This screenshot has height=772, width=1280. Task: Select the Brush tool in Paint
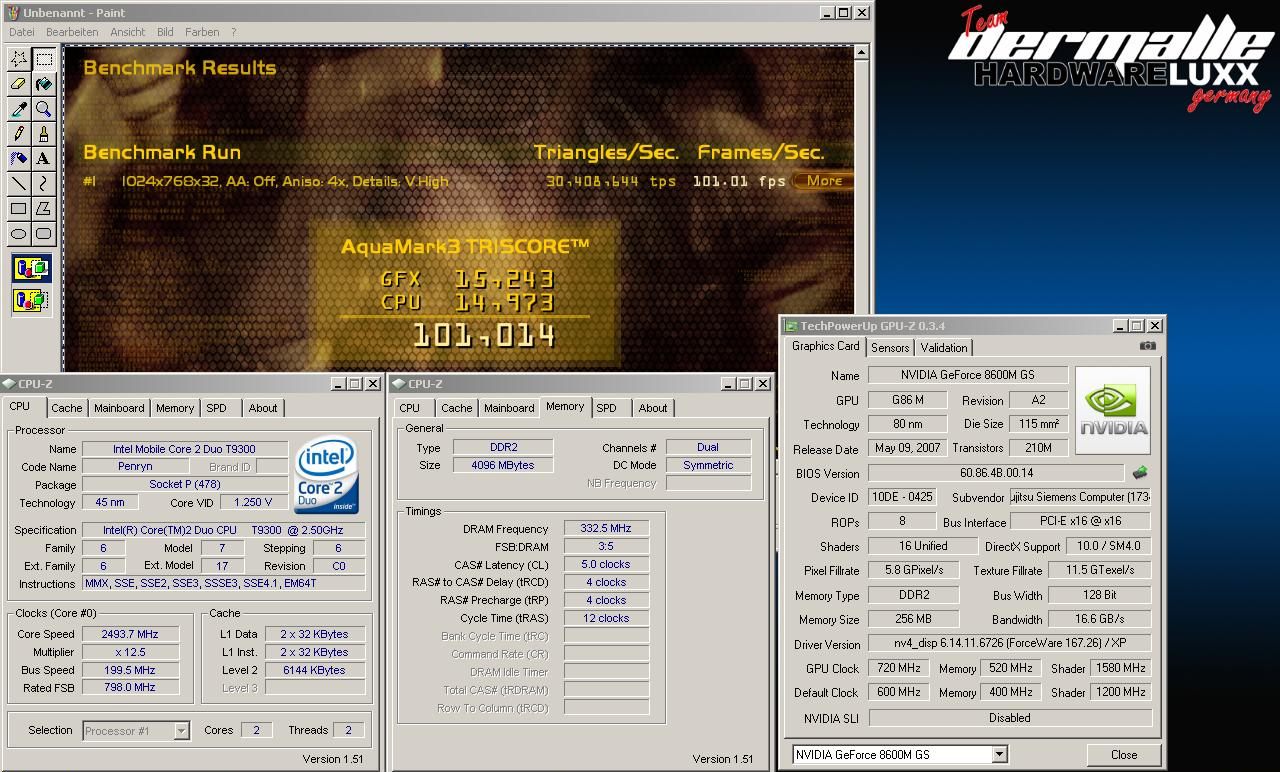(x=44, y=134)
